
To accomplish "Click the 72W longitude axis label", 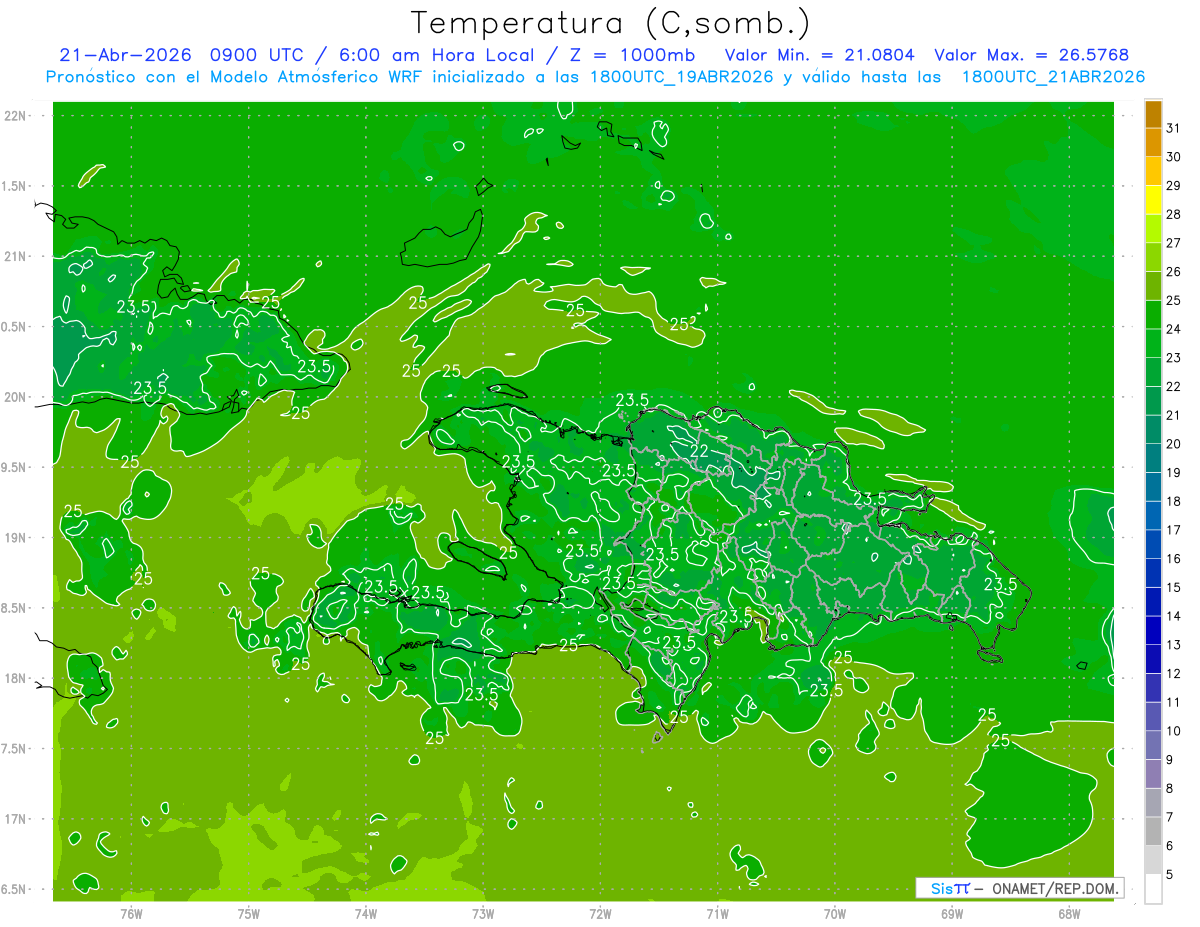I will pyautogui.click(x=600, y=913).
